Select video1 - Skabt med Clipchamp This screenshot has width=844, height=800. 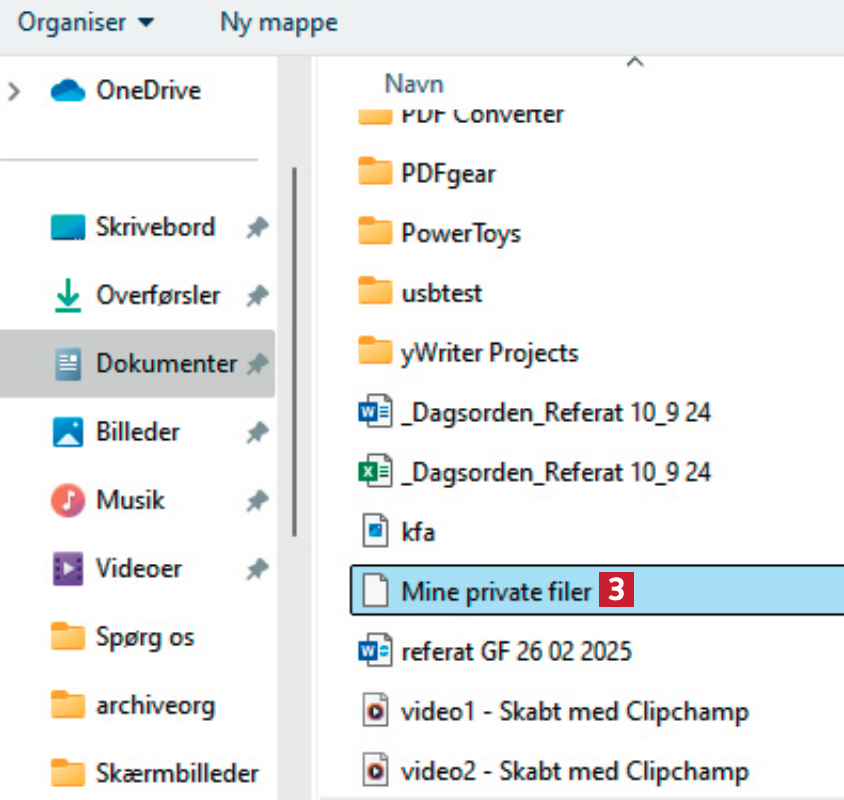[574, 712]
